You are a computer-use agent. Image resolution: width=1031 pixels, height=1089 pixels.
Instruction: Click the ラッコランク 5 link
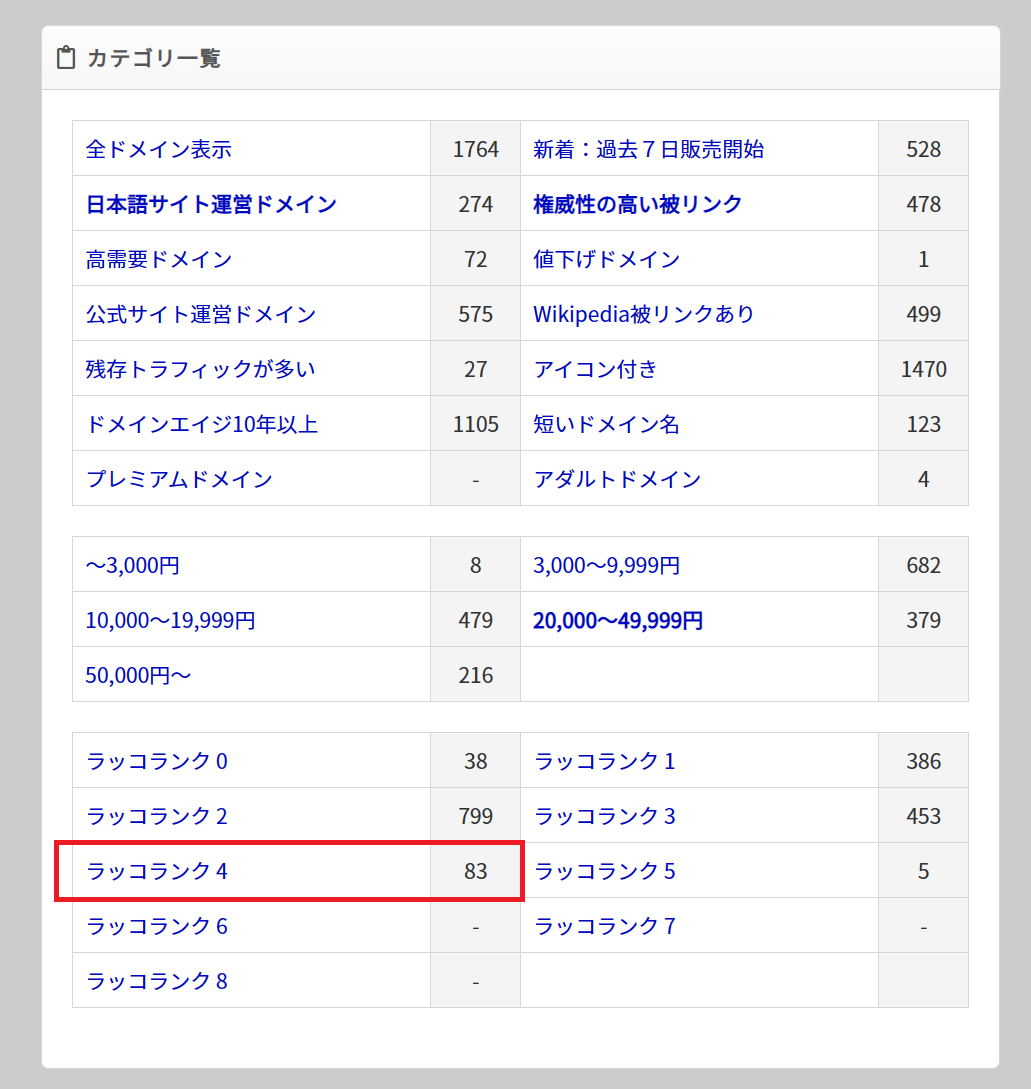(x=605, y=871)
